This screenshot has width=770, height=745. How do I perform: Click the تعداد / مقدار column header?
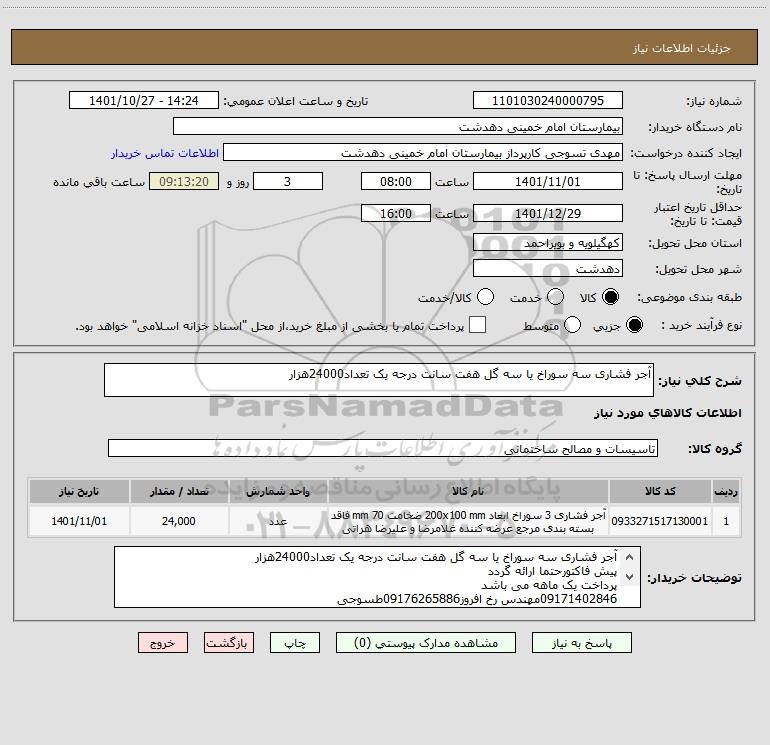(x=179, y=492)
